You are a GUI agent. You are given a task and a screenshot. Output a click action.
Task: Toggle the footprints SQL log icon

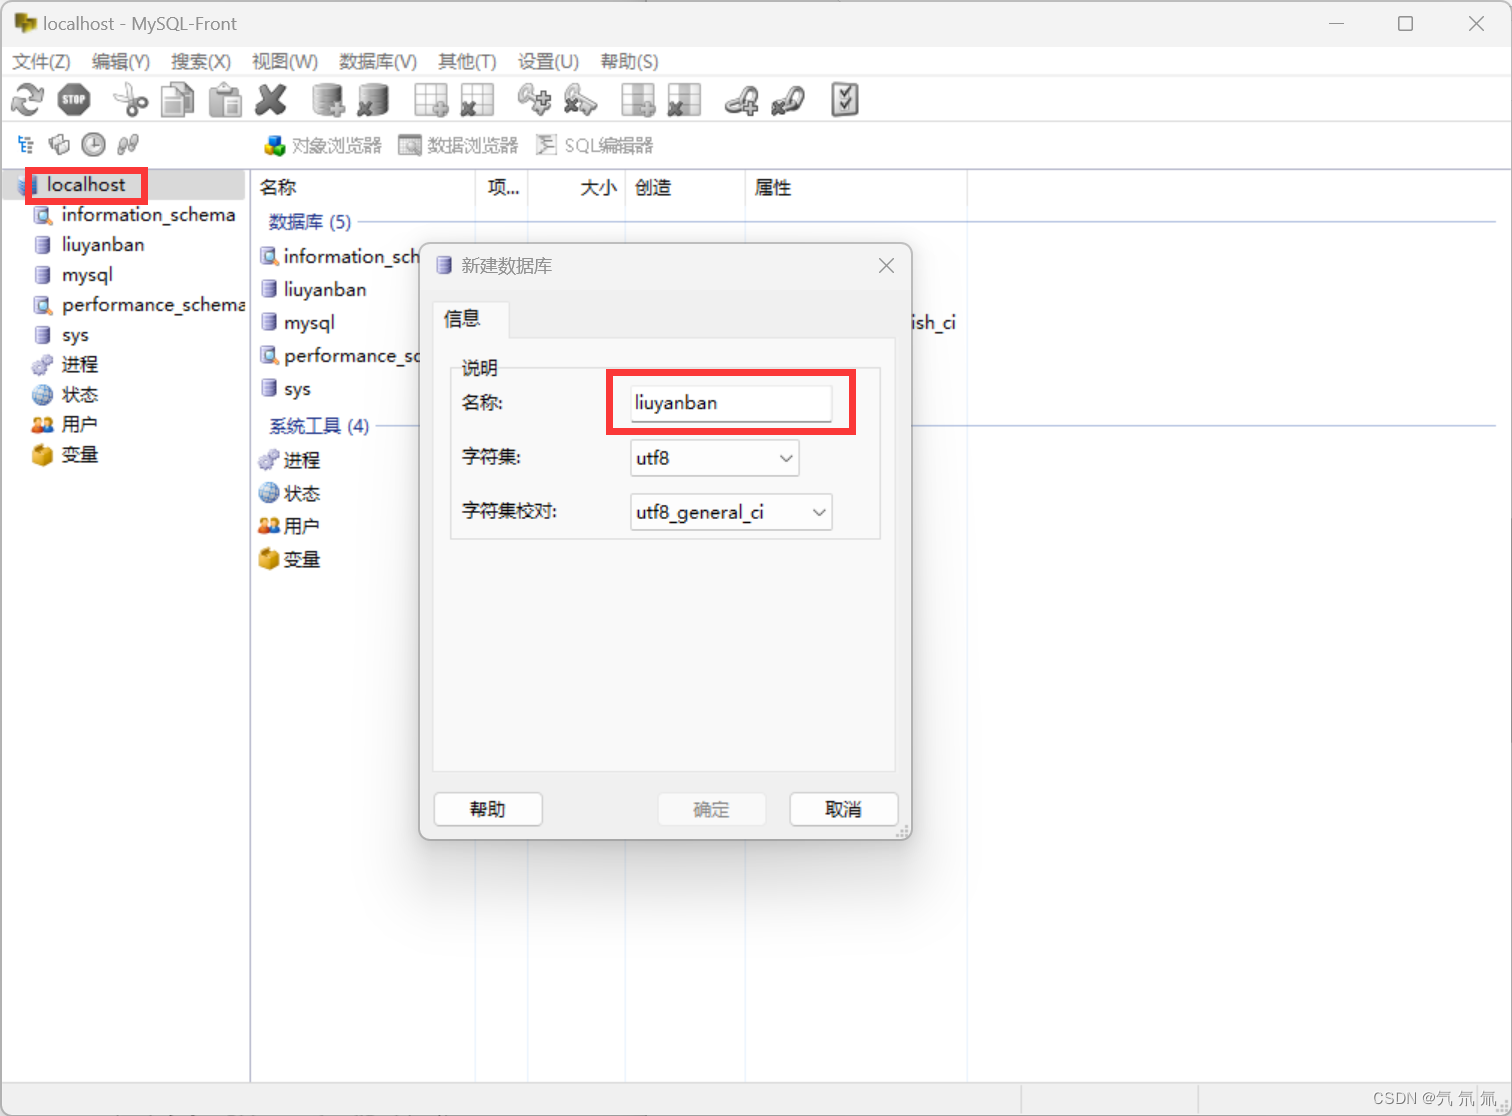coord(127,145)
